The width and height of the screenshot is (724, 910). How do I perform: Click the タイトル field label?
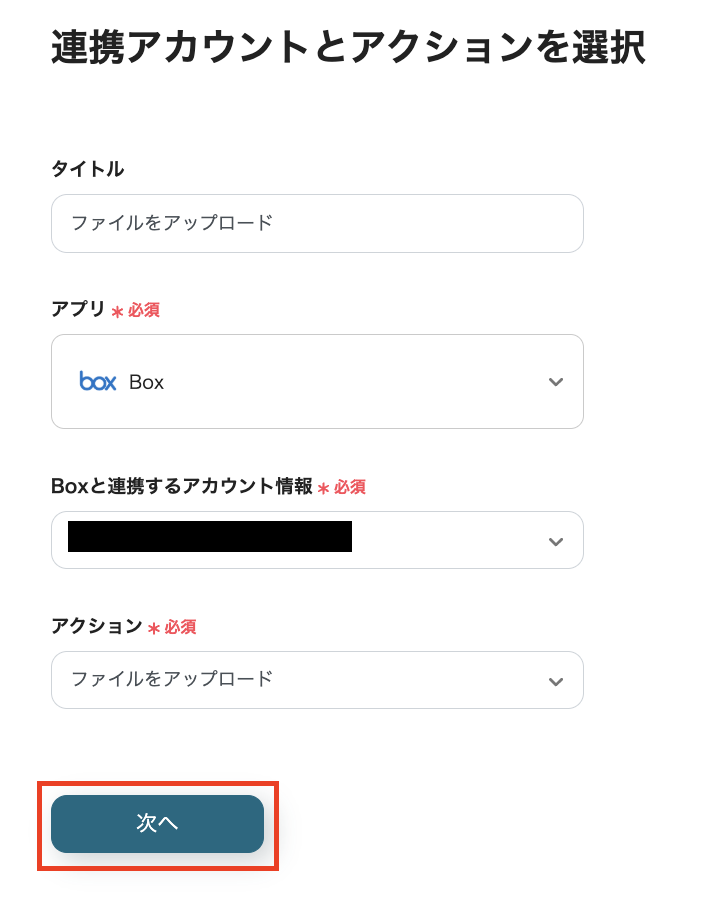pos(88,169)
